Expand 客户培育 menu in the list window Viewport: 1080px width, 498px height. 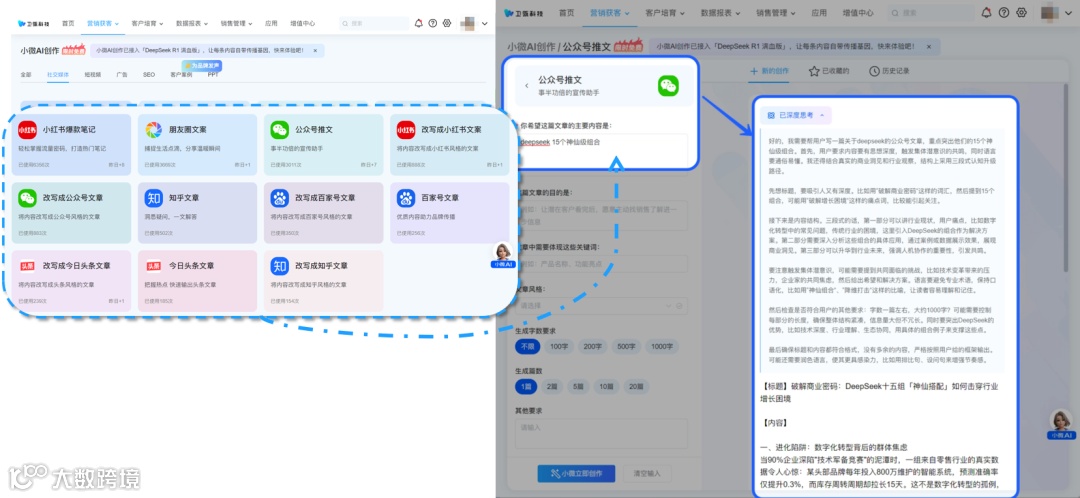147,23
